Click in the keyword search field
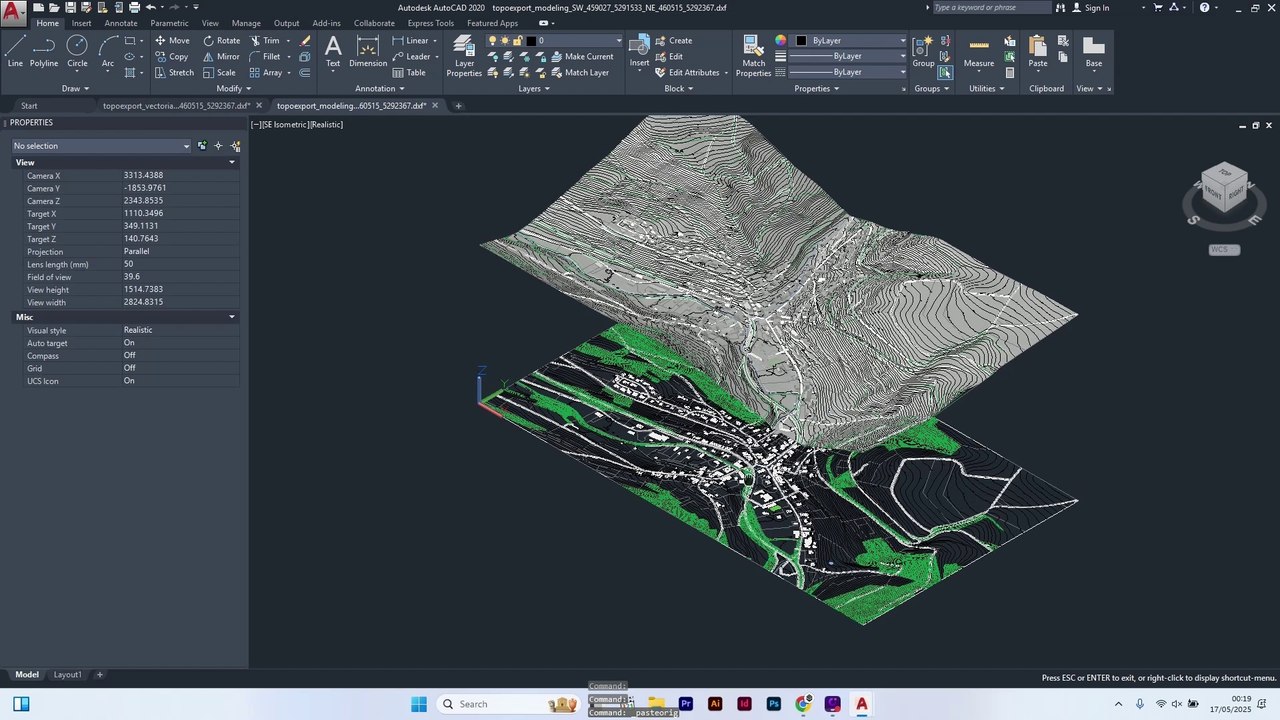1280x720 pixels. pyautogui.click(x=991, y=8)
